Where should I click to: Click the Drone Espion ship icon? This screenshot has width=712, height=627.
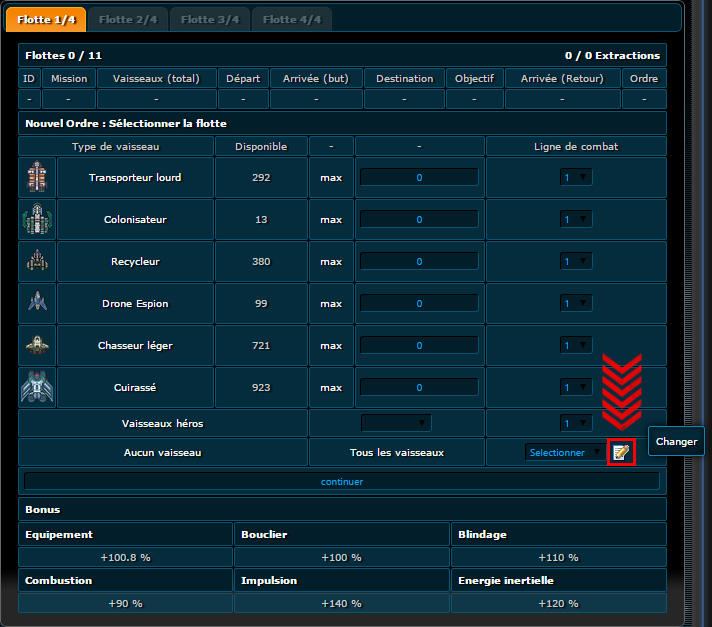click(37, 304)
